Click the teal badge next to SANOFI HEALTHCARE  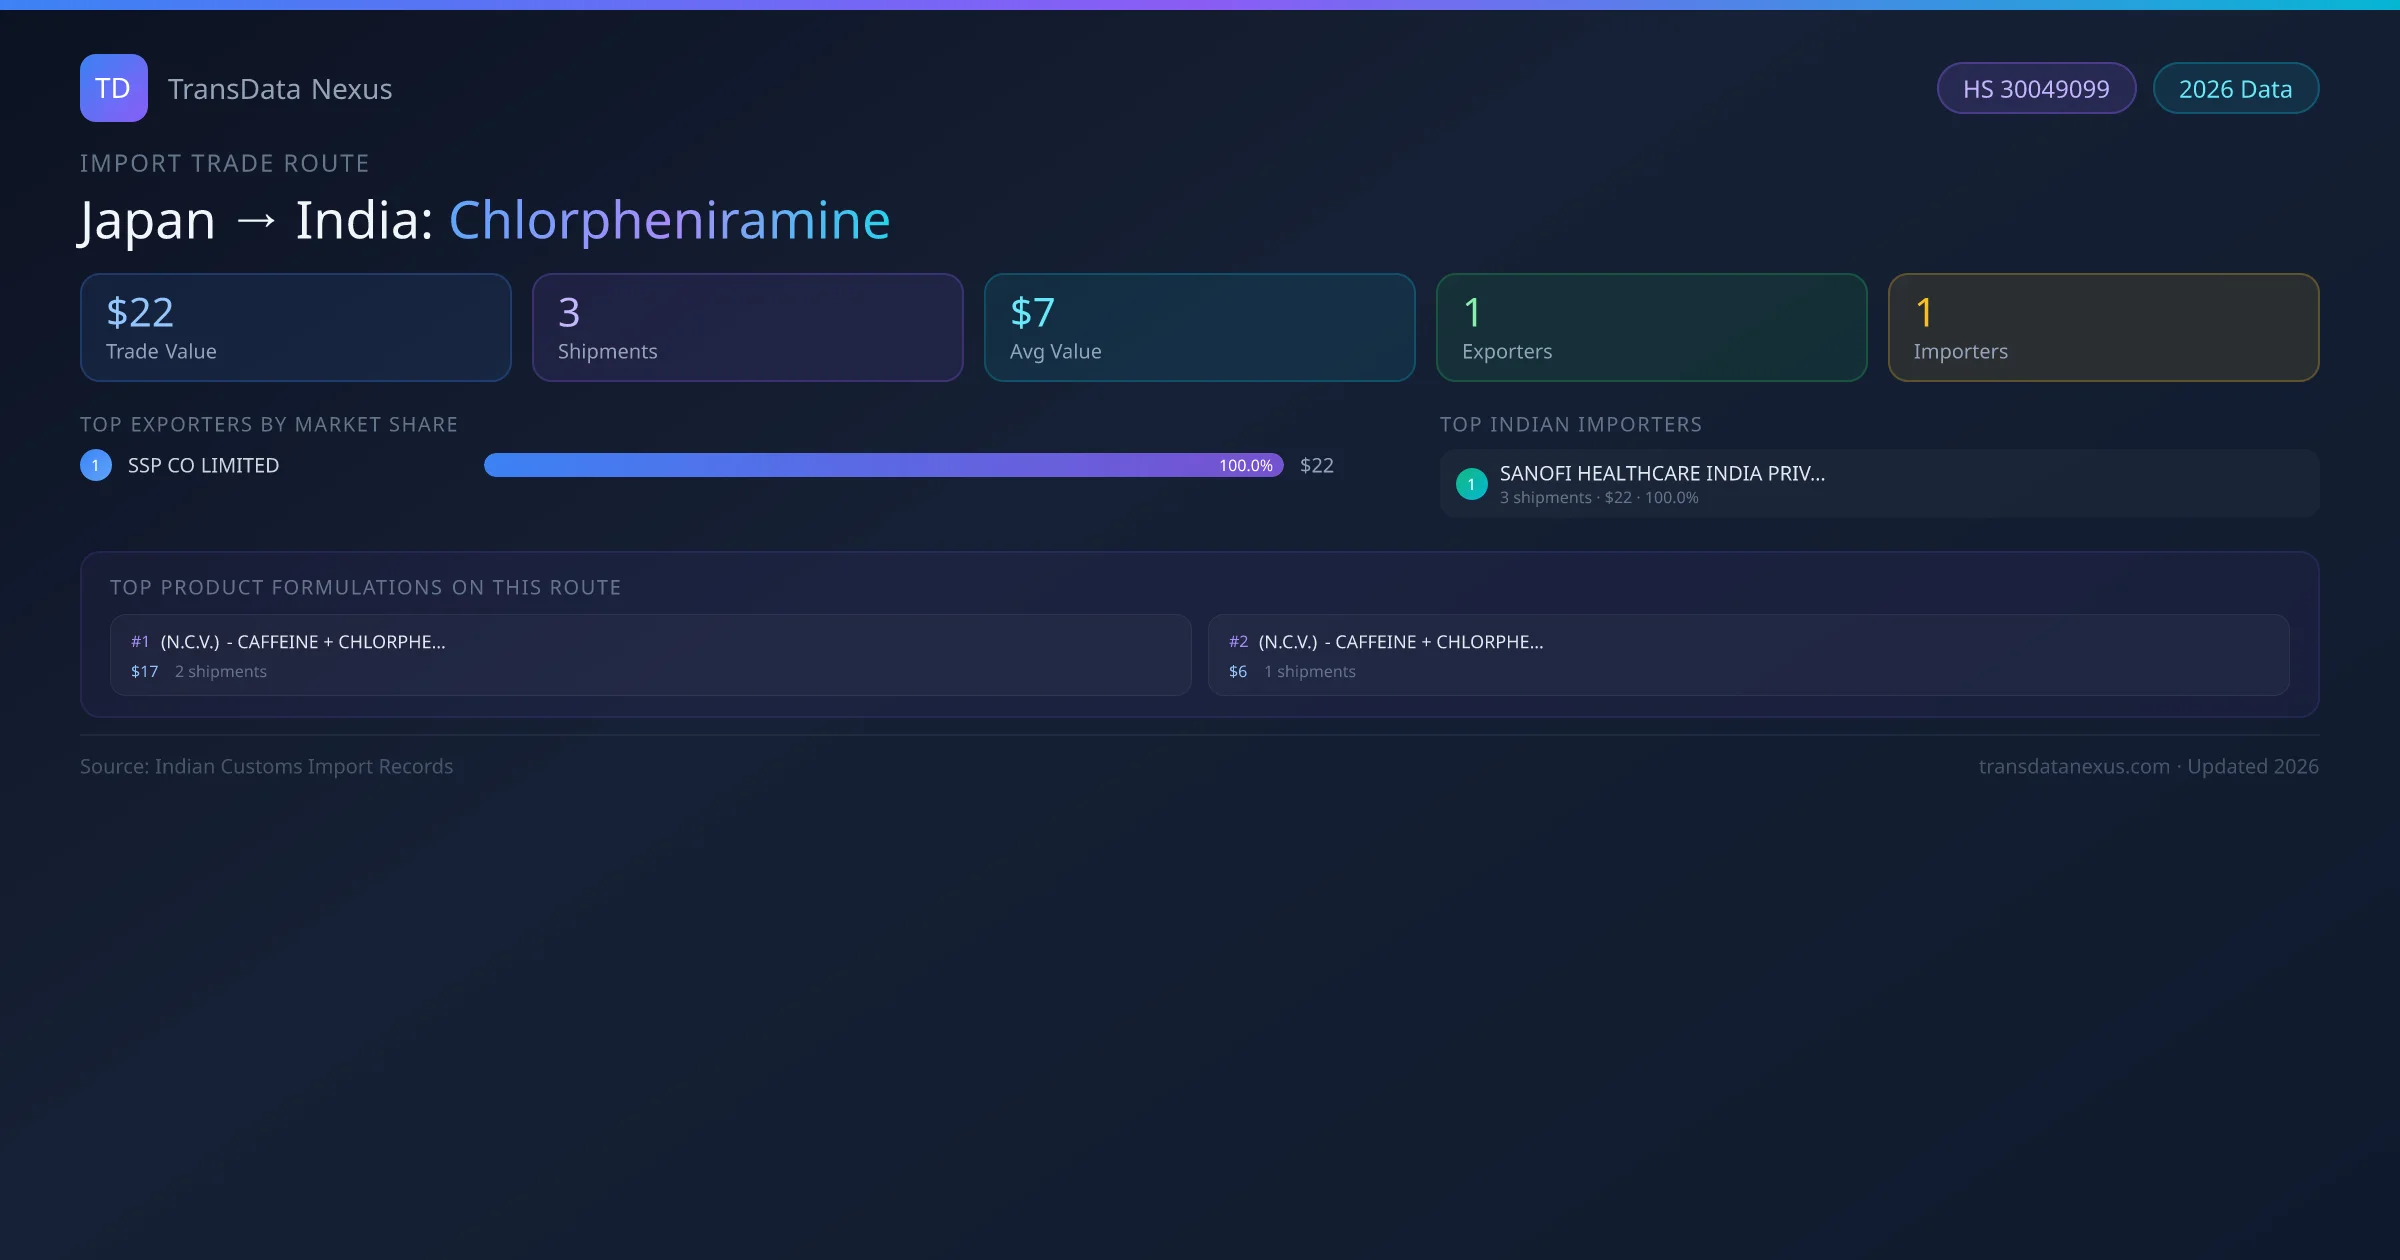tap(1471, 483)
